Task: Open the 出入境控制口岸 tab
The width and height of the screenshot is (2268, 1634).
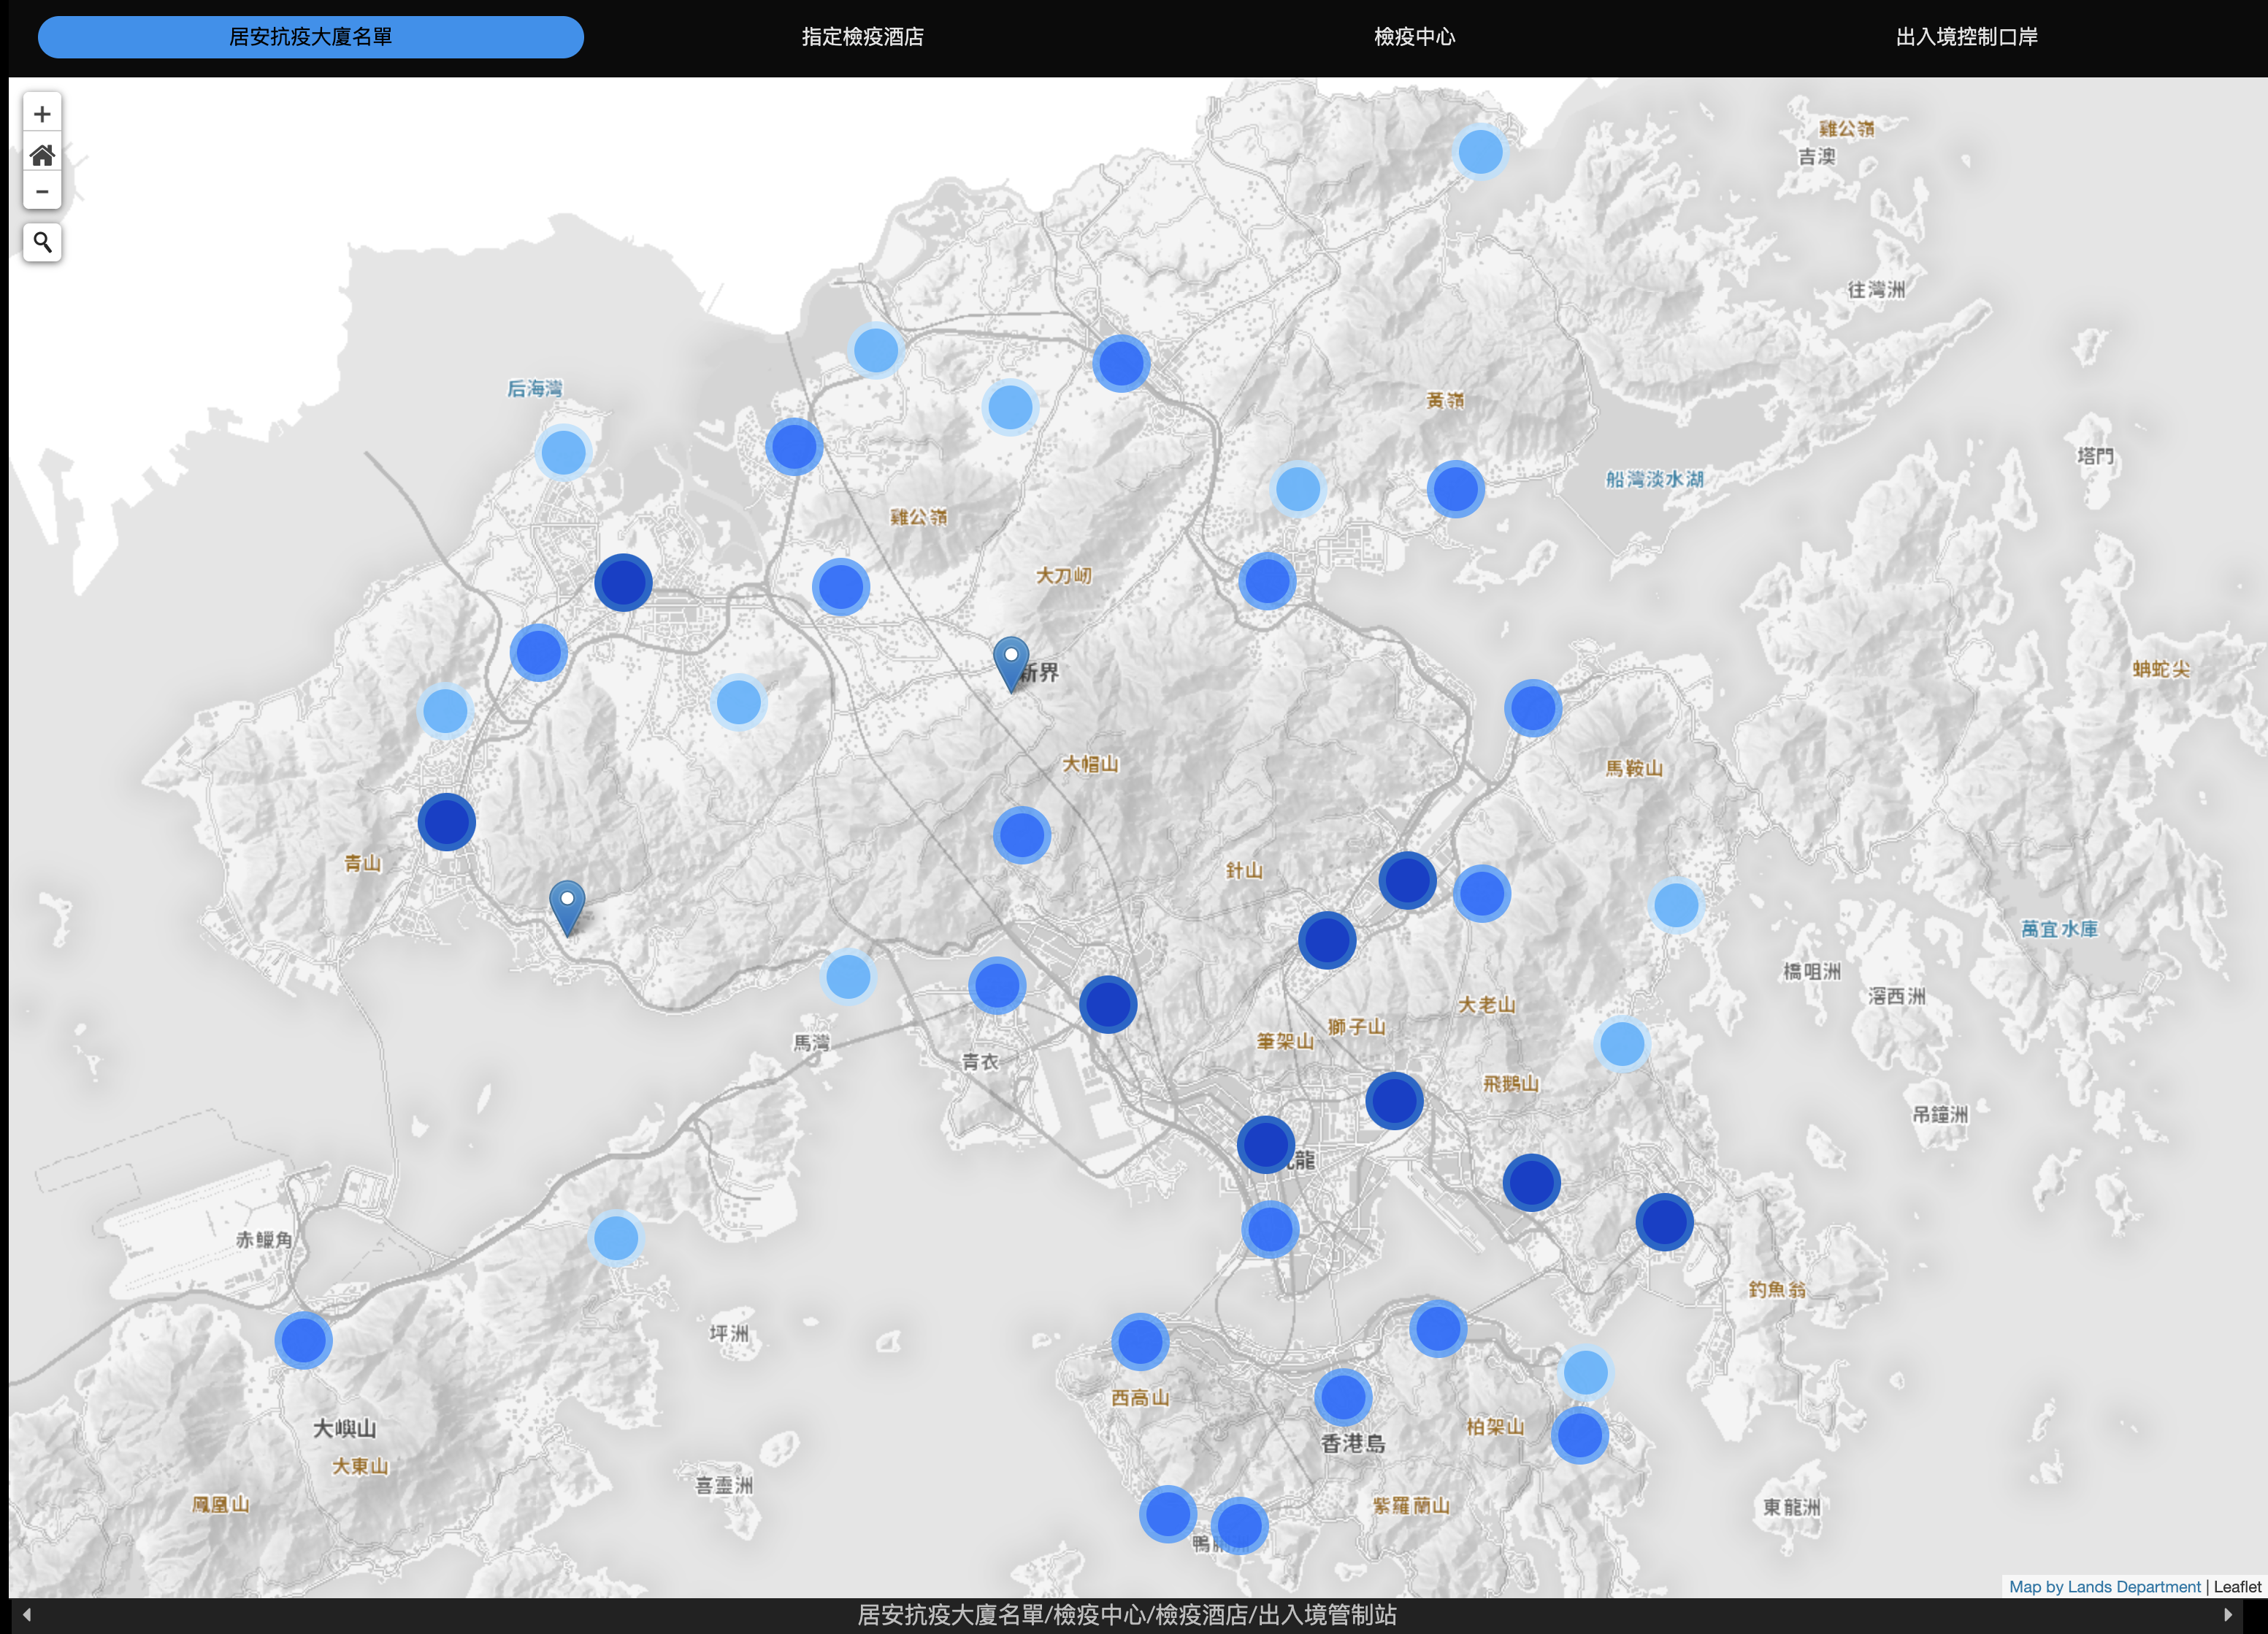Action: coord(1966,37)
